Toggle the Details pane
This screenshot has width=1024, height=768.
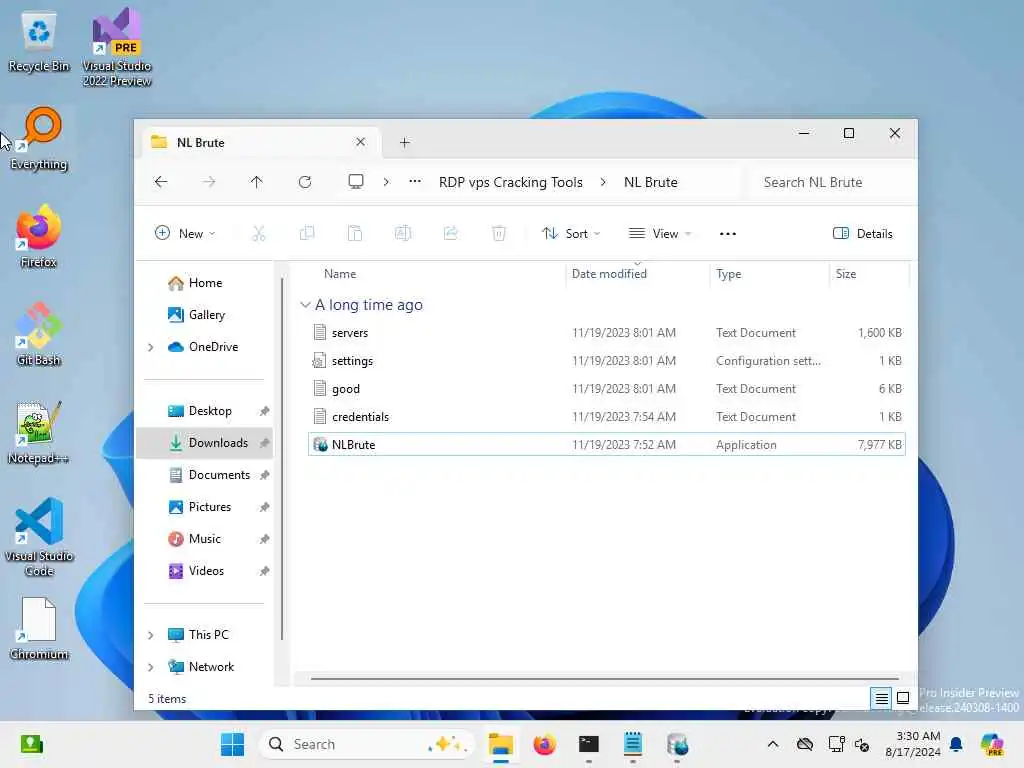click(862, 234)
